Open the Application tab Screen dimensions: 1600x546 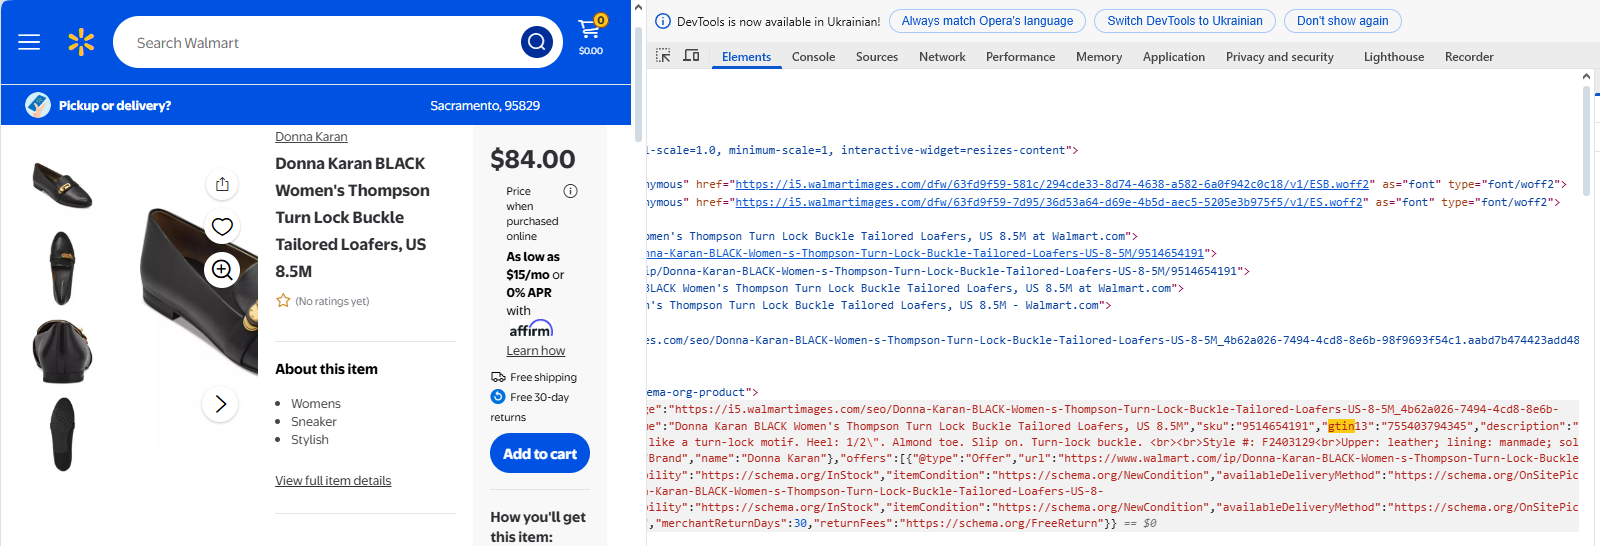click(1174, 57)
